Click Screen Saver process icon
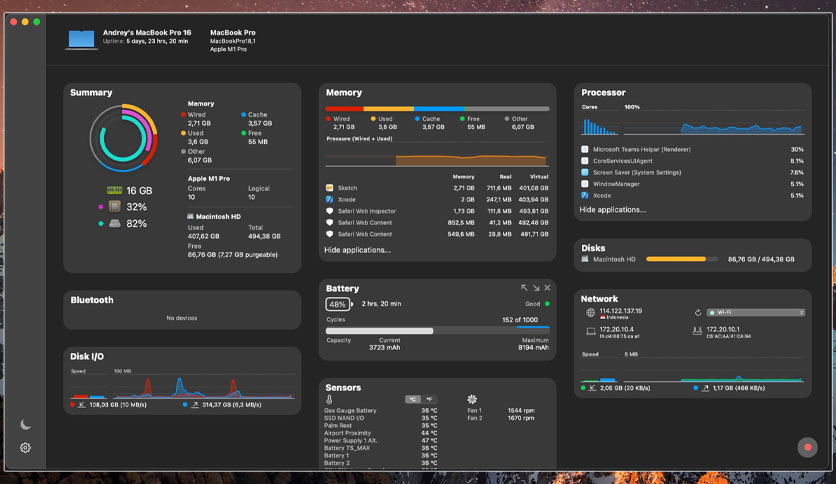Image resolution: width=836 pixels, height=484 pixels. [x=585, y=172]
